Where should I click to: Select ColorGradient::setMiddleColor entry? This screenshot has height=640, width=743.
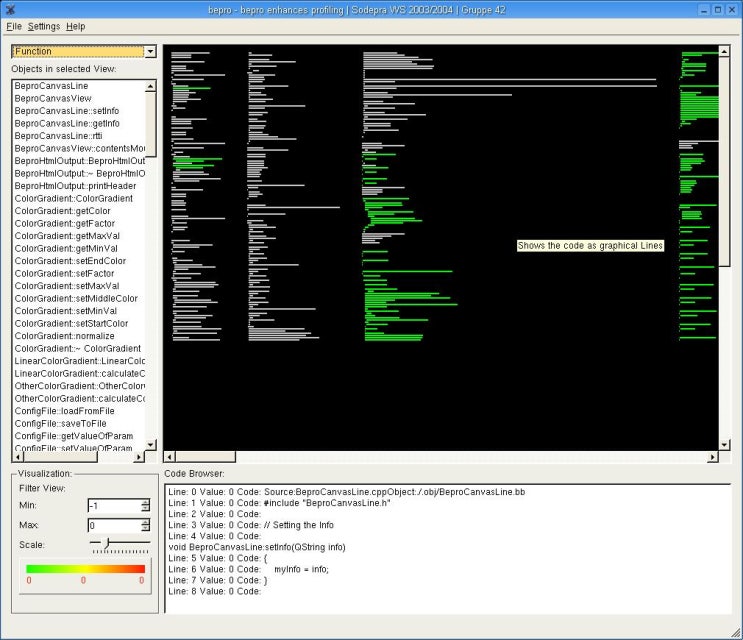coord(76,298)
